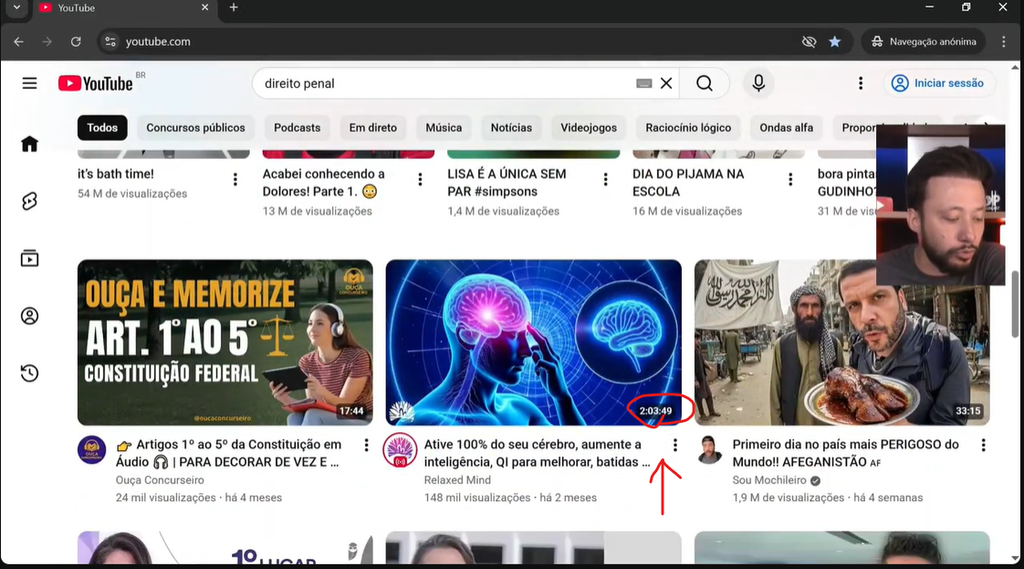Click the search magnifier button

tap(704, 84)
